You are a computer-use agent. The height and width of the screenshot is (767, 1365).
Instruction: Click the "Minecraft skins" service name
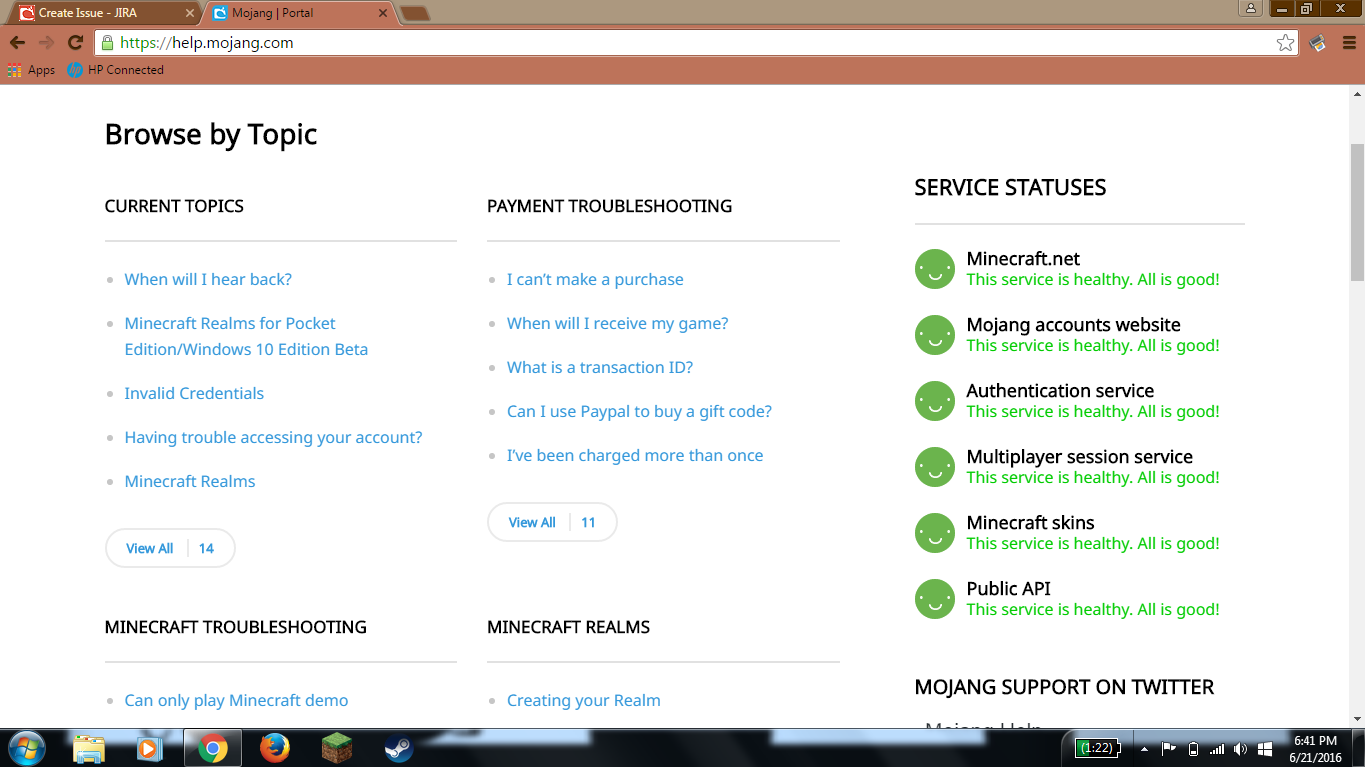click(x=1030, y=523)
